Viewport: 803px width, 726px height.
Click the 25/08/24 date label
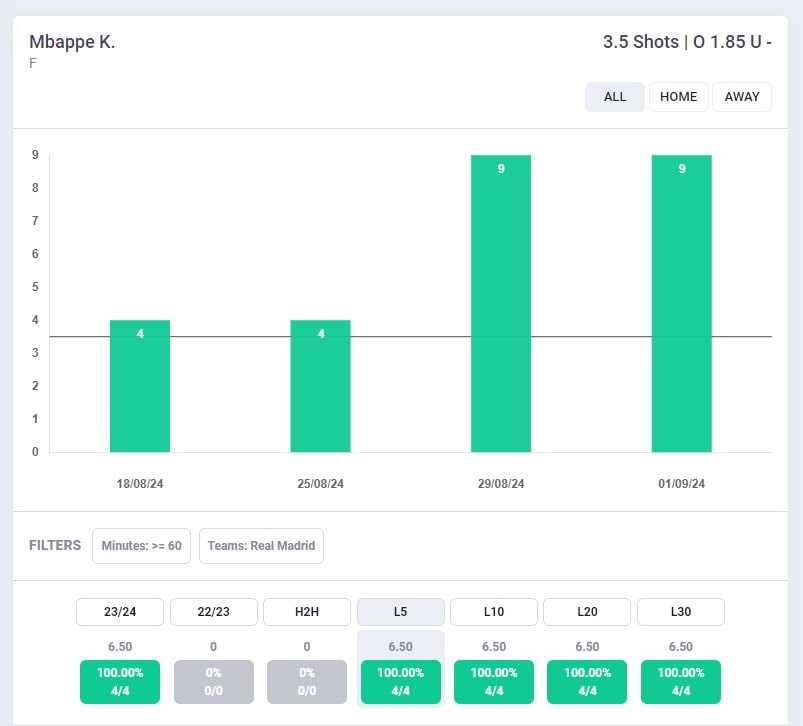pos(321,484)
